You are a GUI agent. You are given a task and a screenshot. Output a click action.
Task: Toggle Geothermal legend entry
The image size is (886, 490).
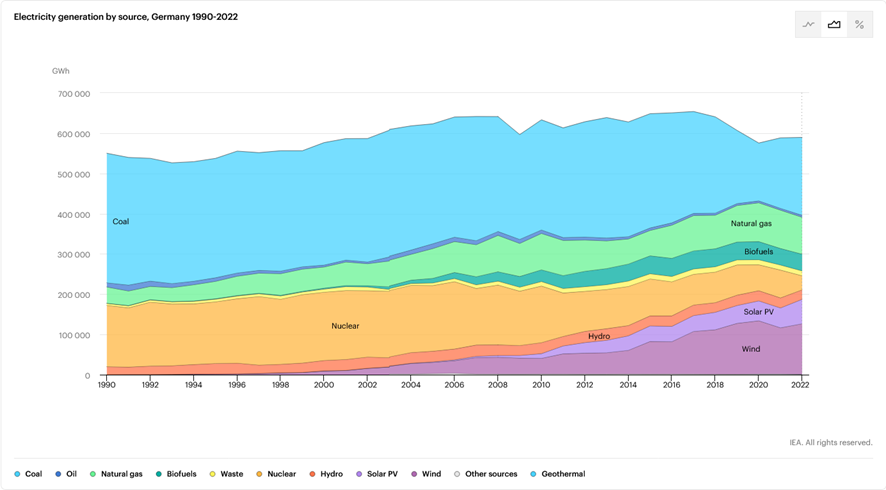point(558,474)
